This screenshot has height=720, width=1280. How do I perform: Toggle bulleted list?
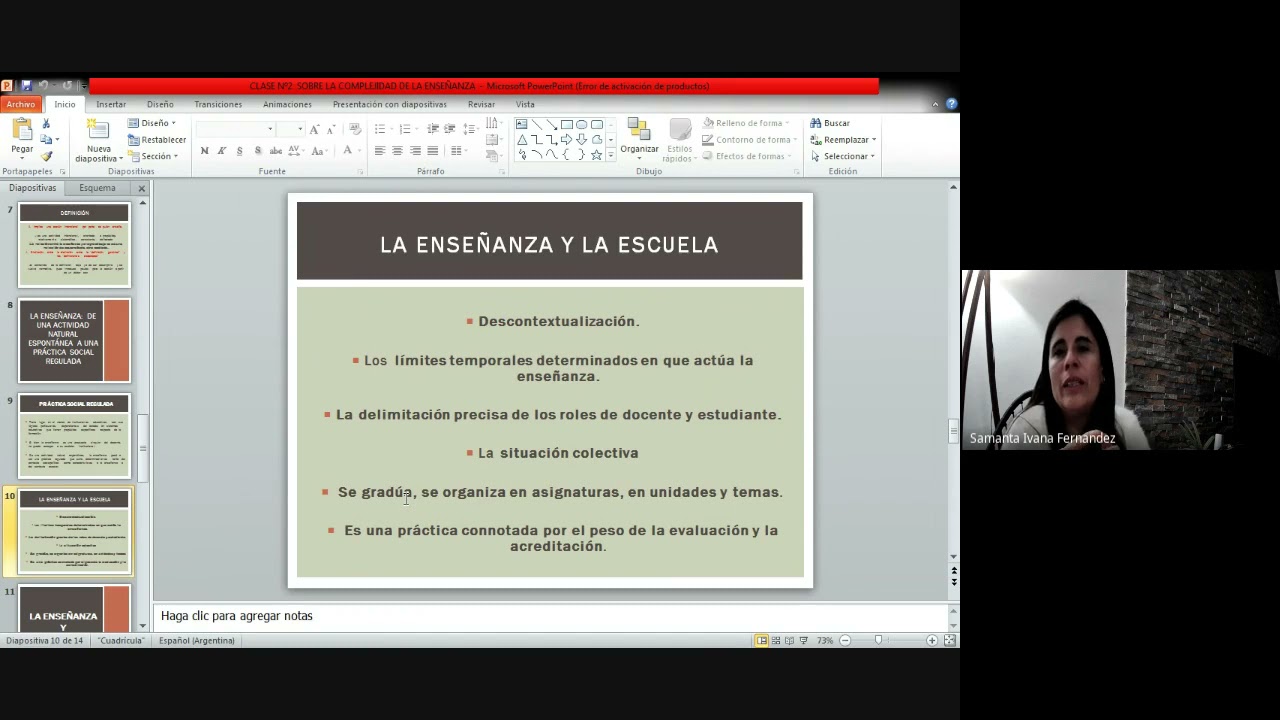pyautogui.click(x=379, y=129)
